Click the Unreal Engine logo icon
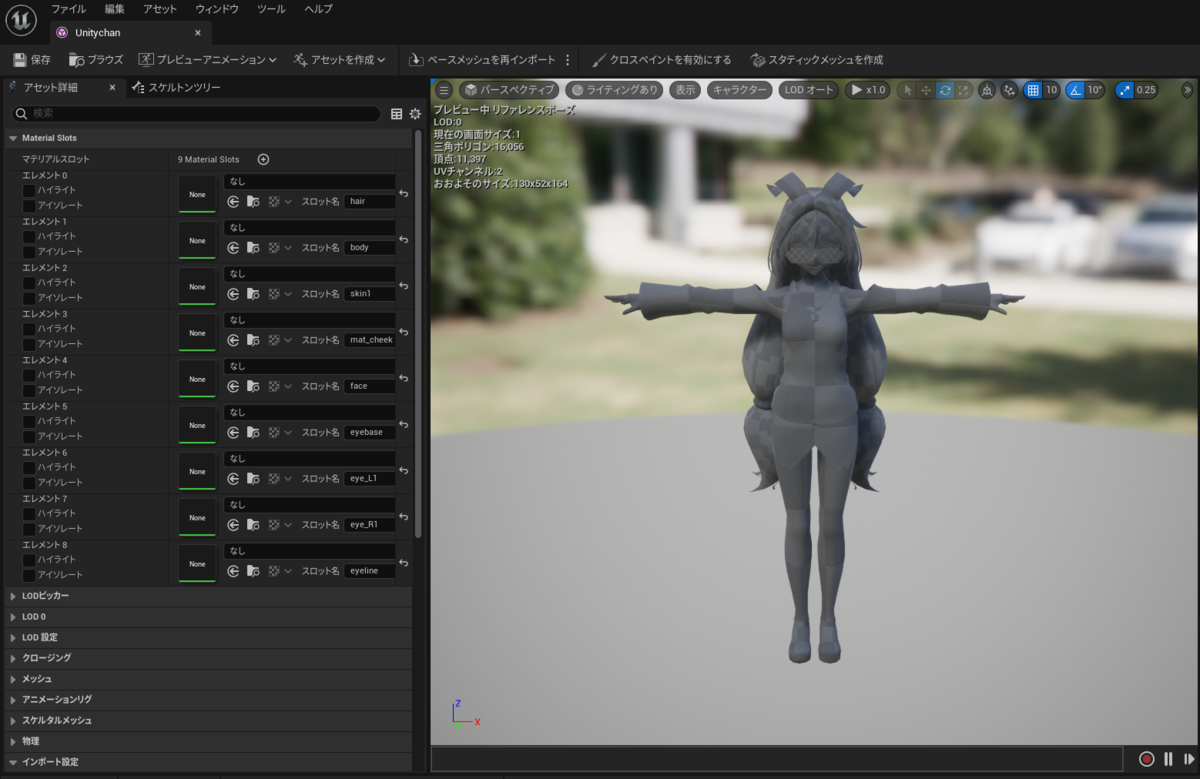 pyautogui.click(x=21, y=20)
